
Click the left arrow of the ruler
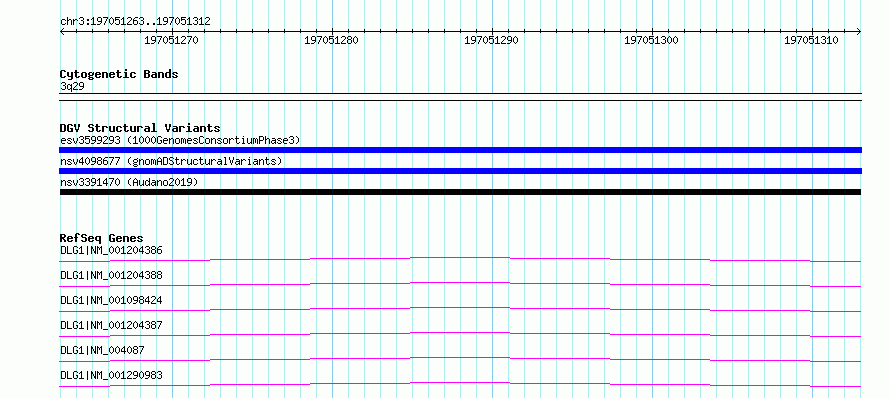(x=62, y=32)
